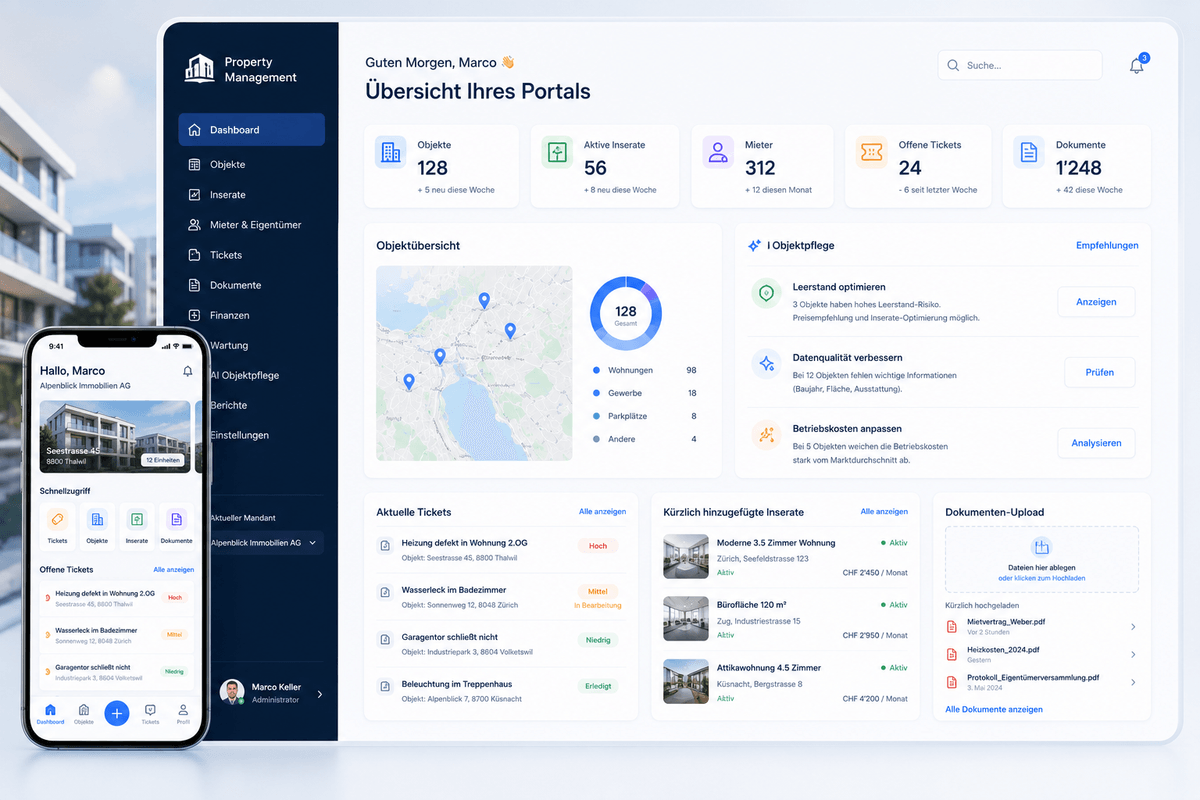The height and width of the screenshot is (800, 1200).
Task: Open notifications bell in desktop dashboard header
Action: pyautogui.click(x=1136, y=66)
